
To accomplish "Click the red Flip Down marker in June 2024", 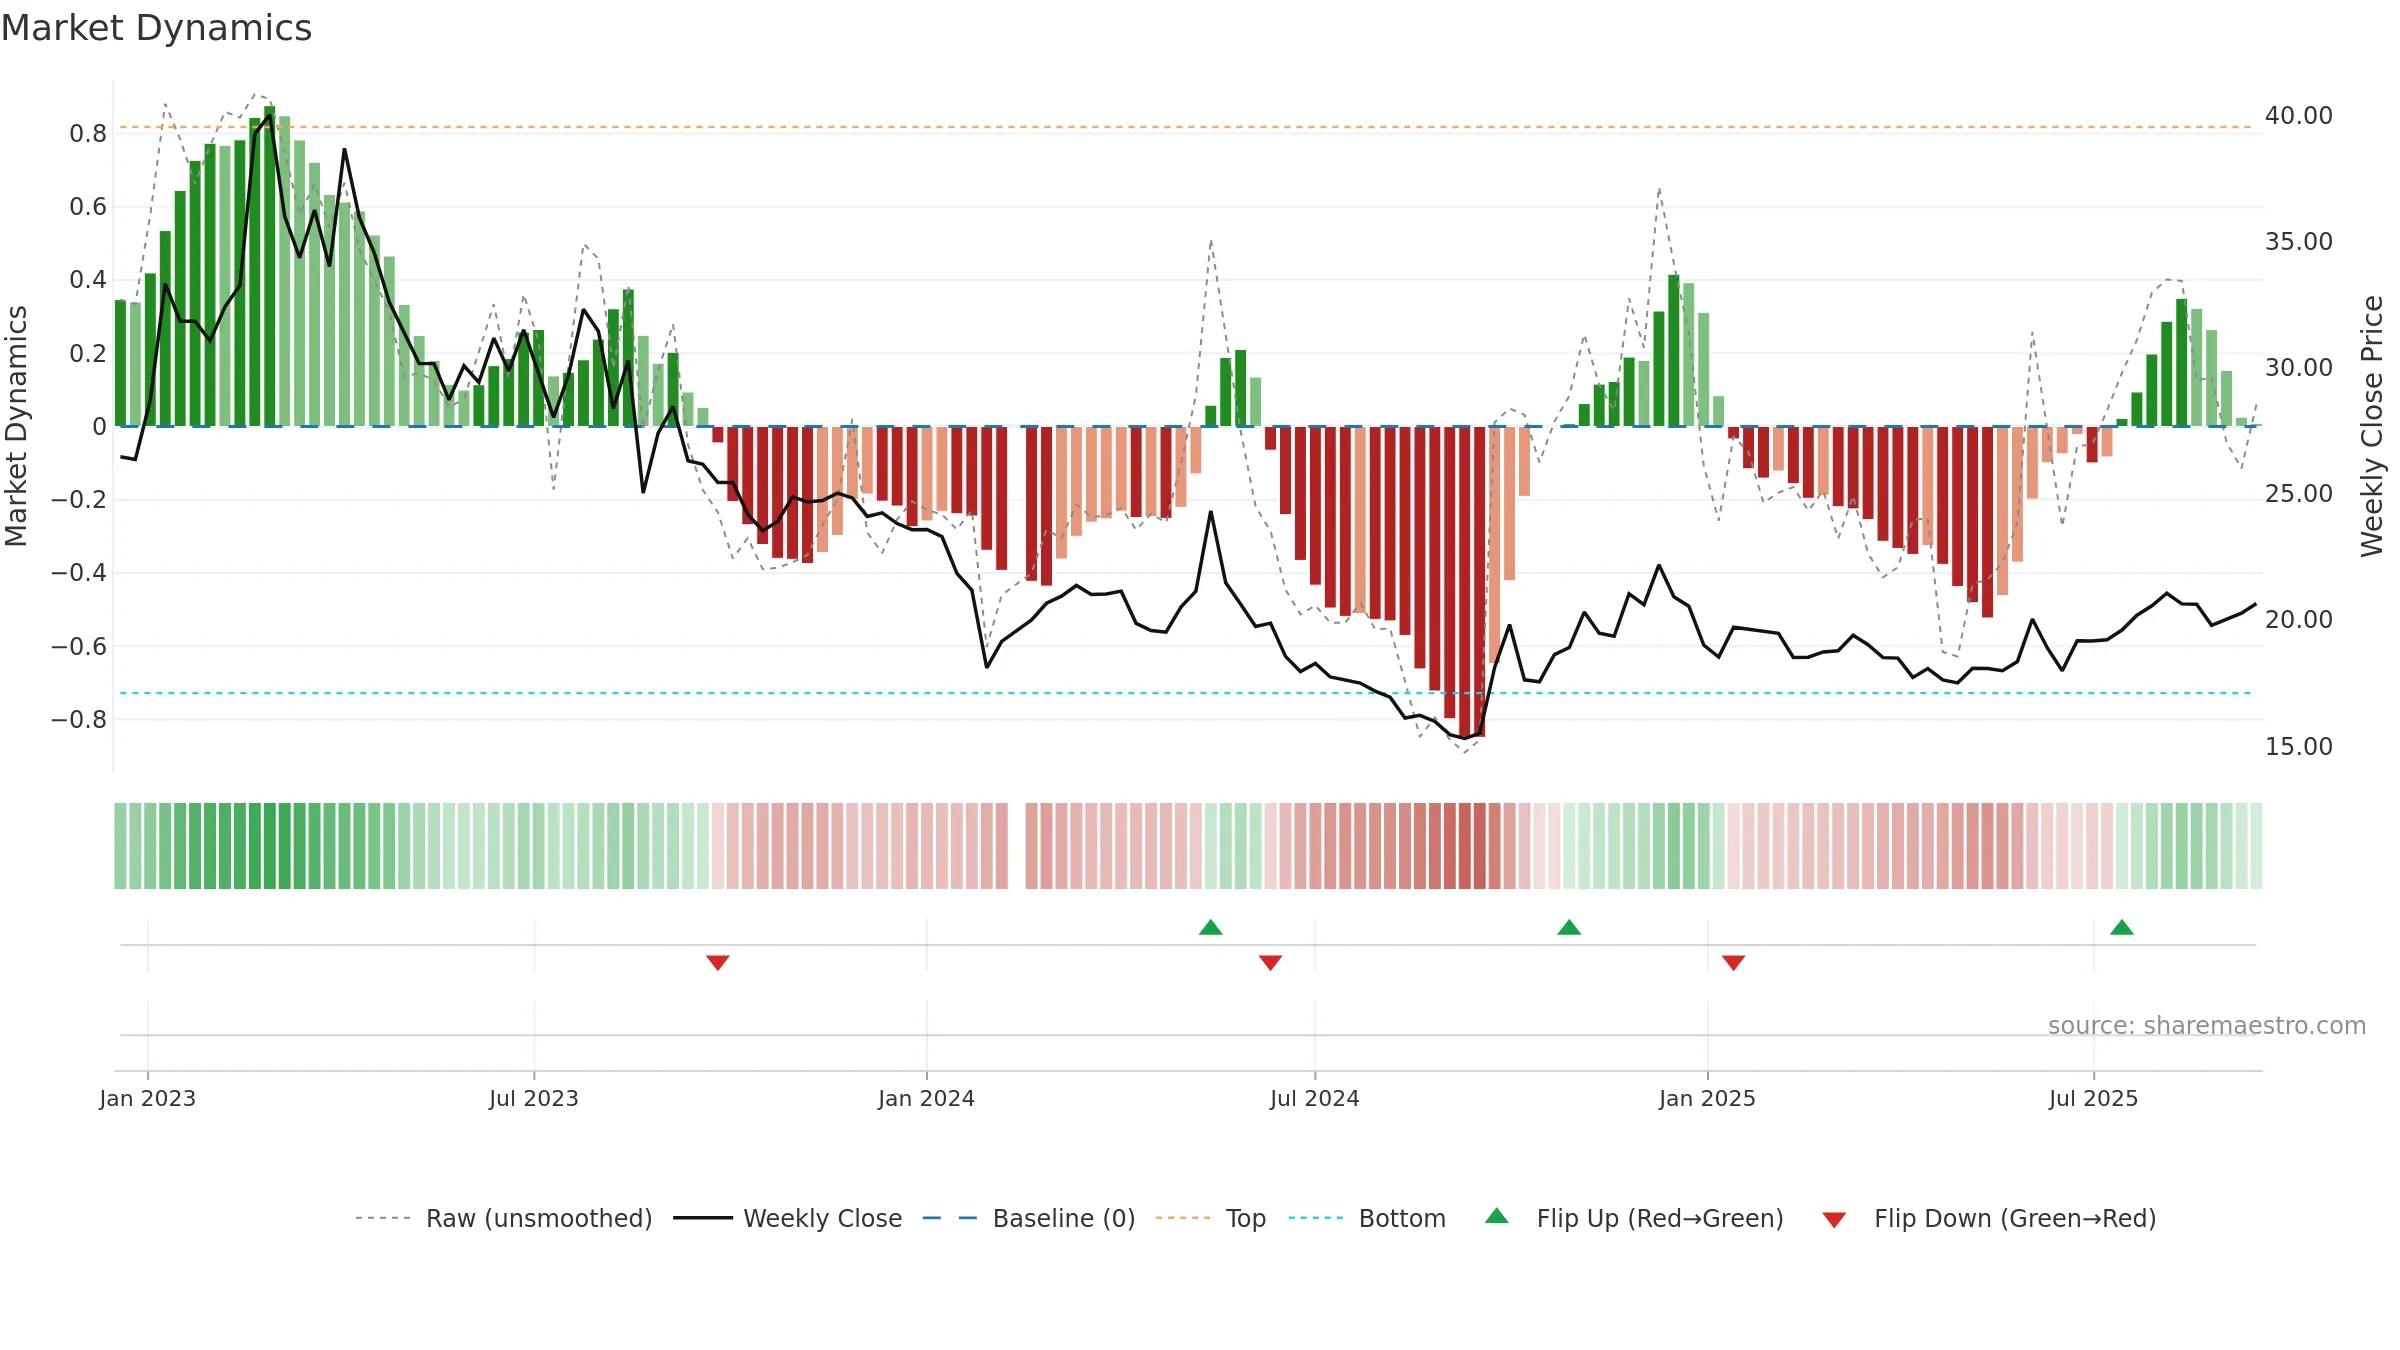I will (x=1271, y=962).
